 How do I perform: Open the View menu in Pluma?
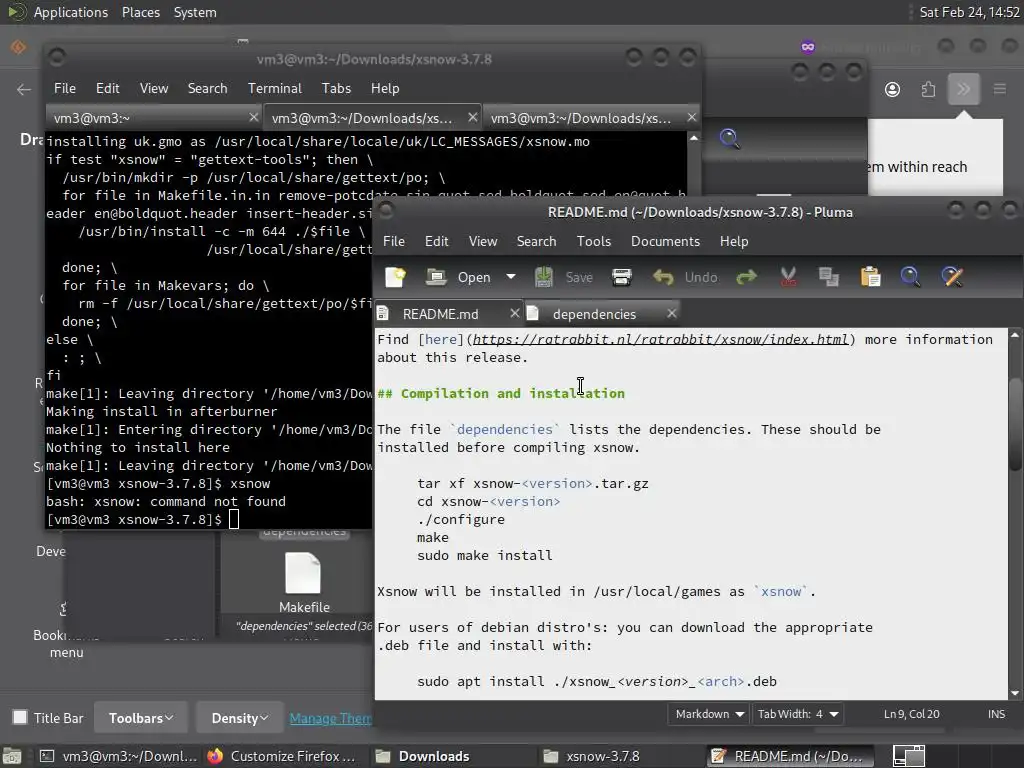click(x=483, y=241)
